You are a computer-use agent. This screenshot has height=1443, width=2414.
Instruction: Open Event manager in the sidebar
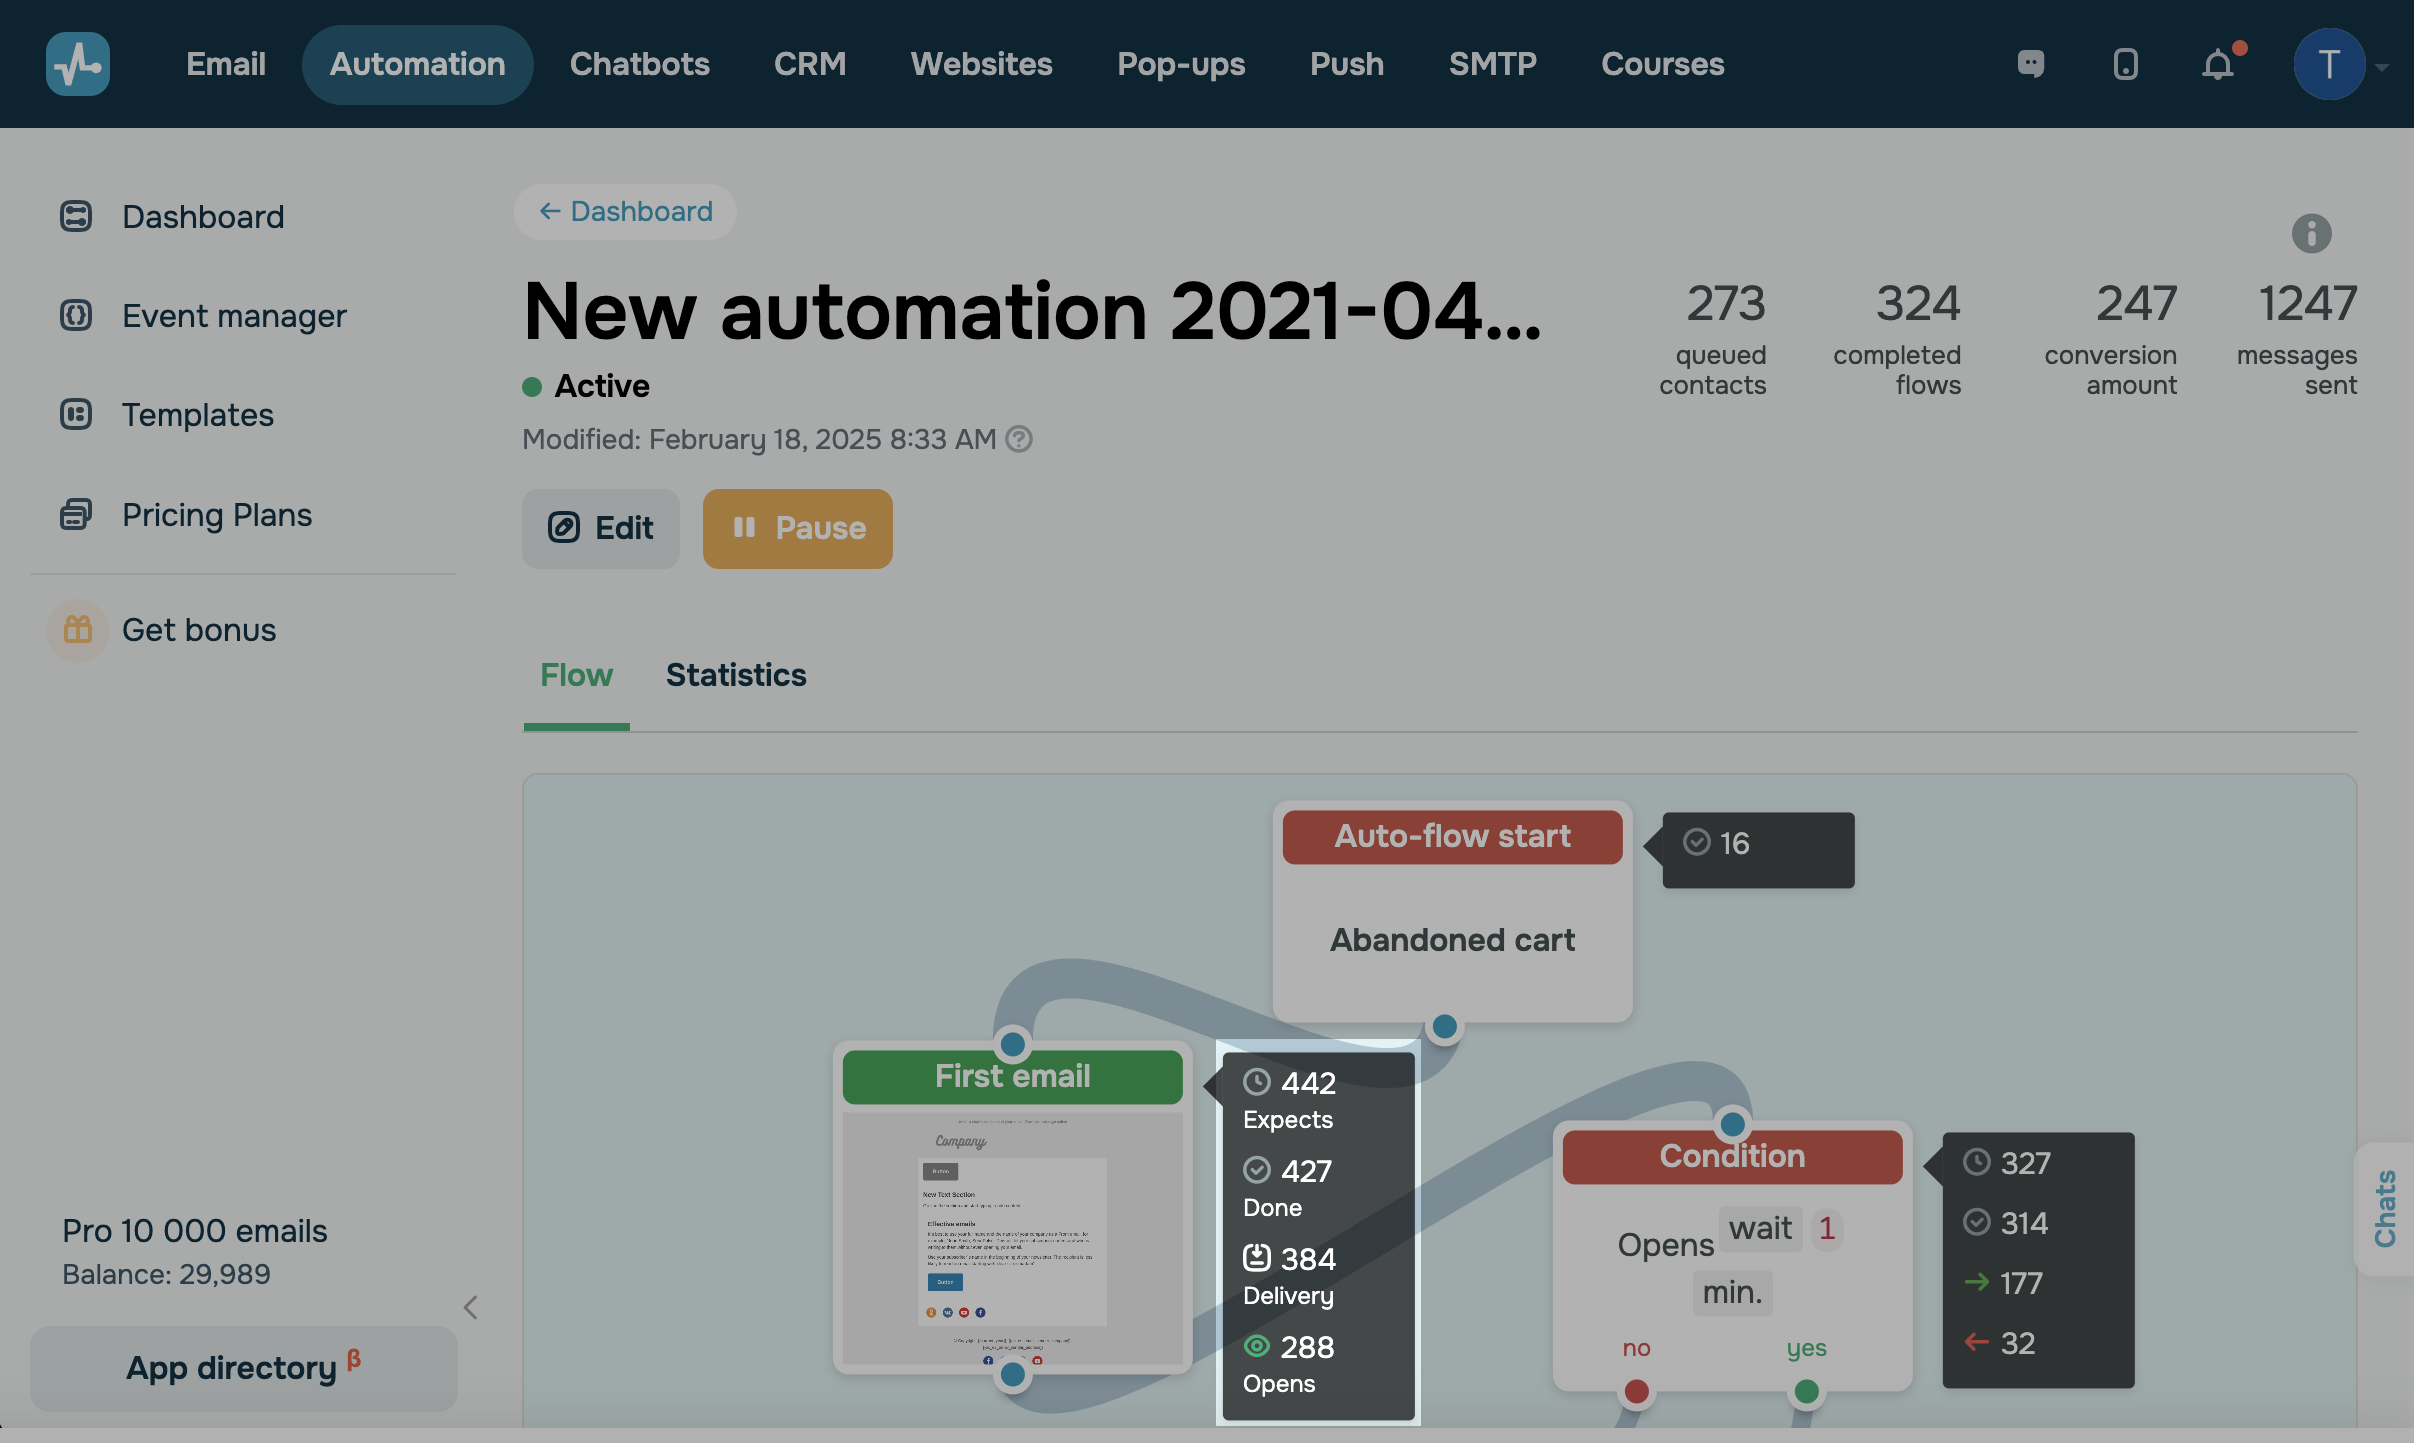[x=234, y=316]
